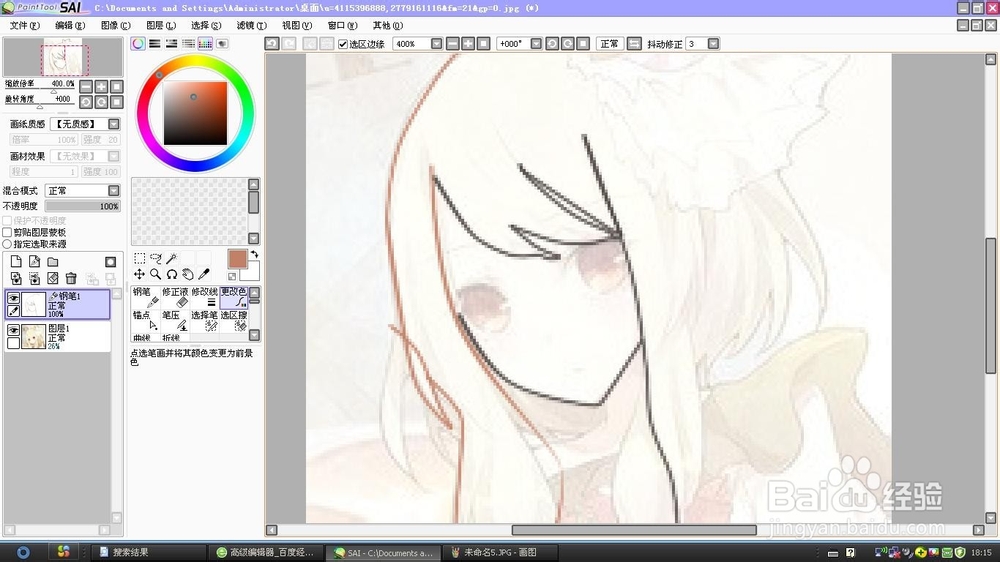Viewport: 1000px width, 562px height.
Task: Select the 修正液 eraser tool
Action: pyautogui.click(x=175, y=297)
